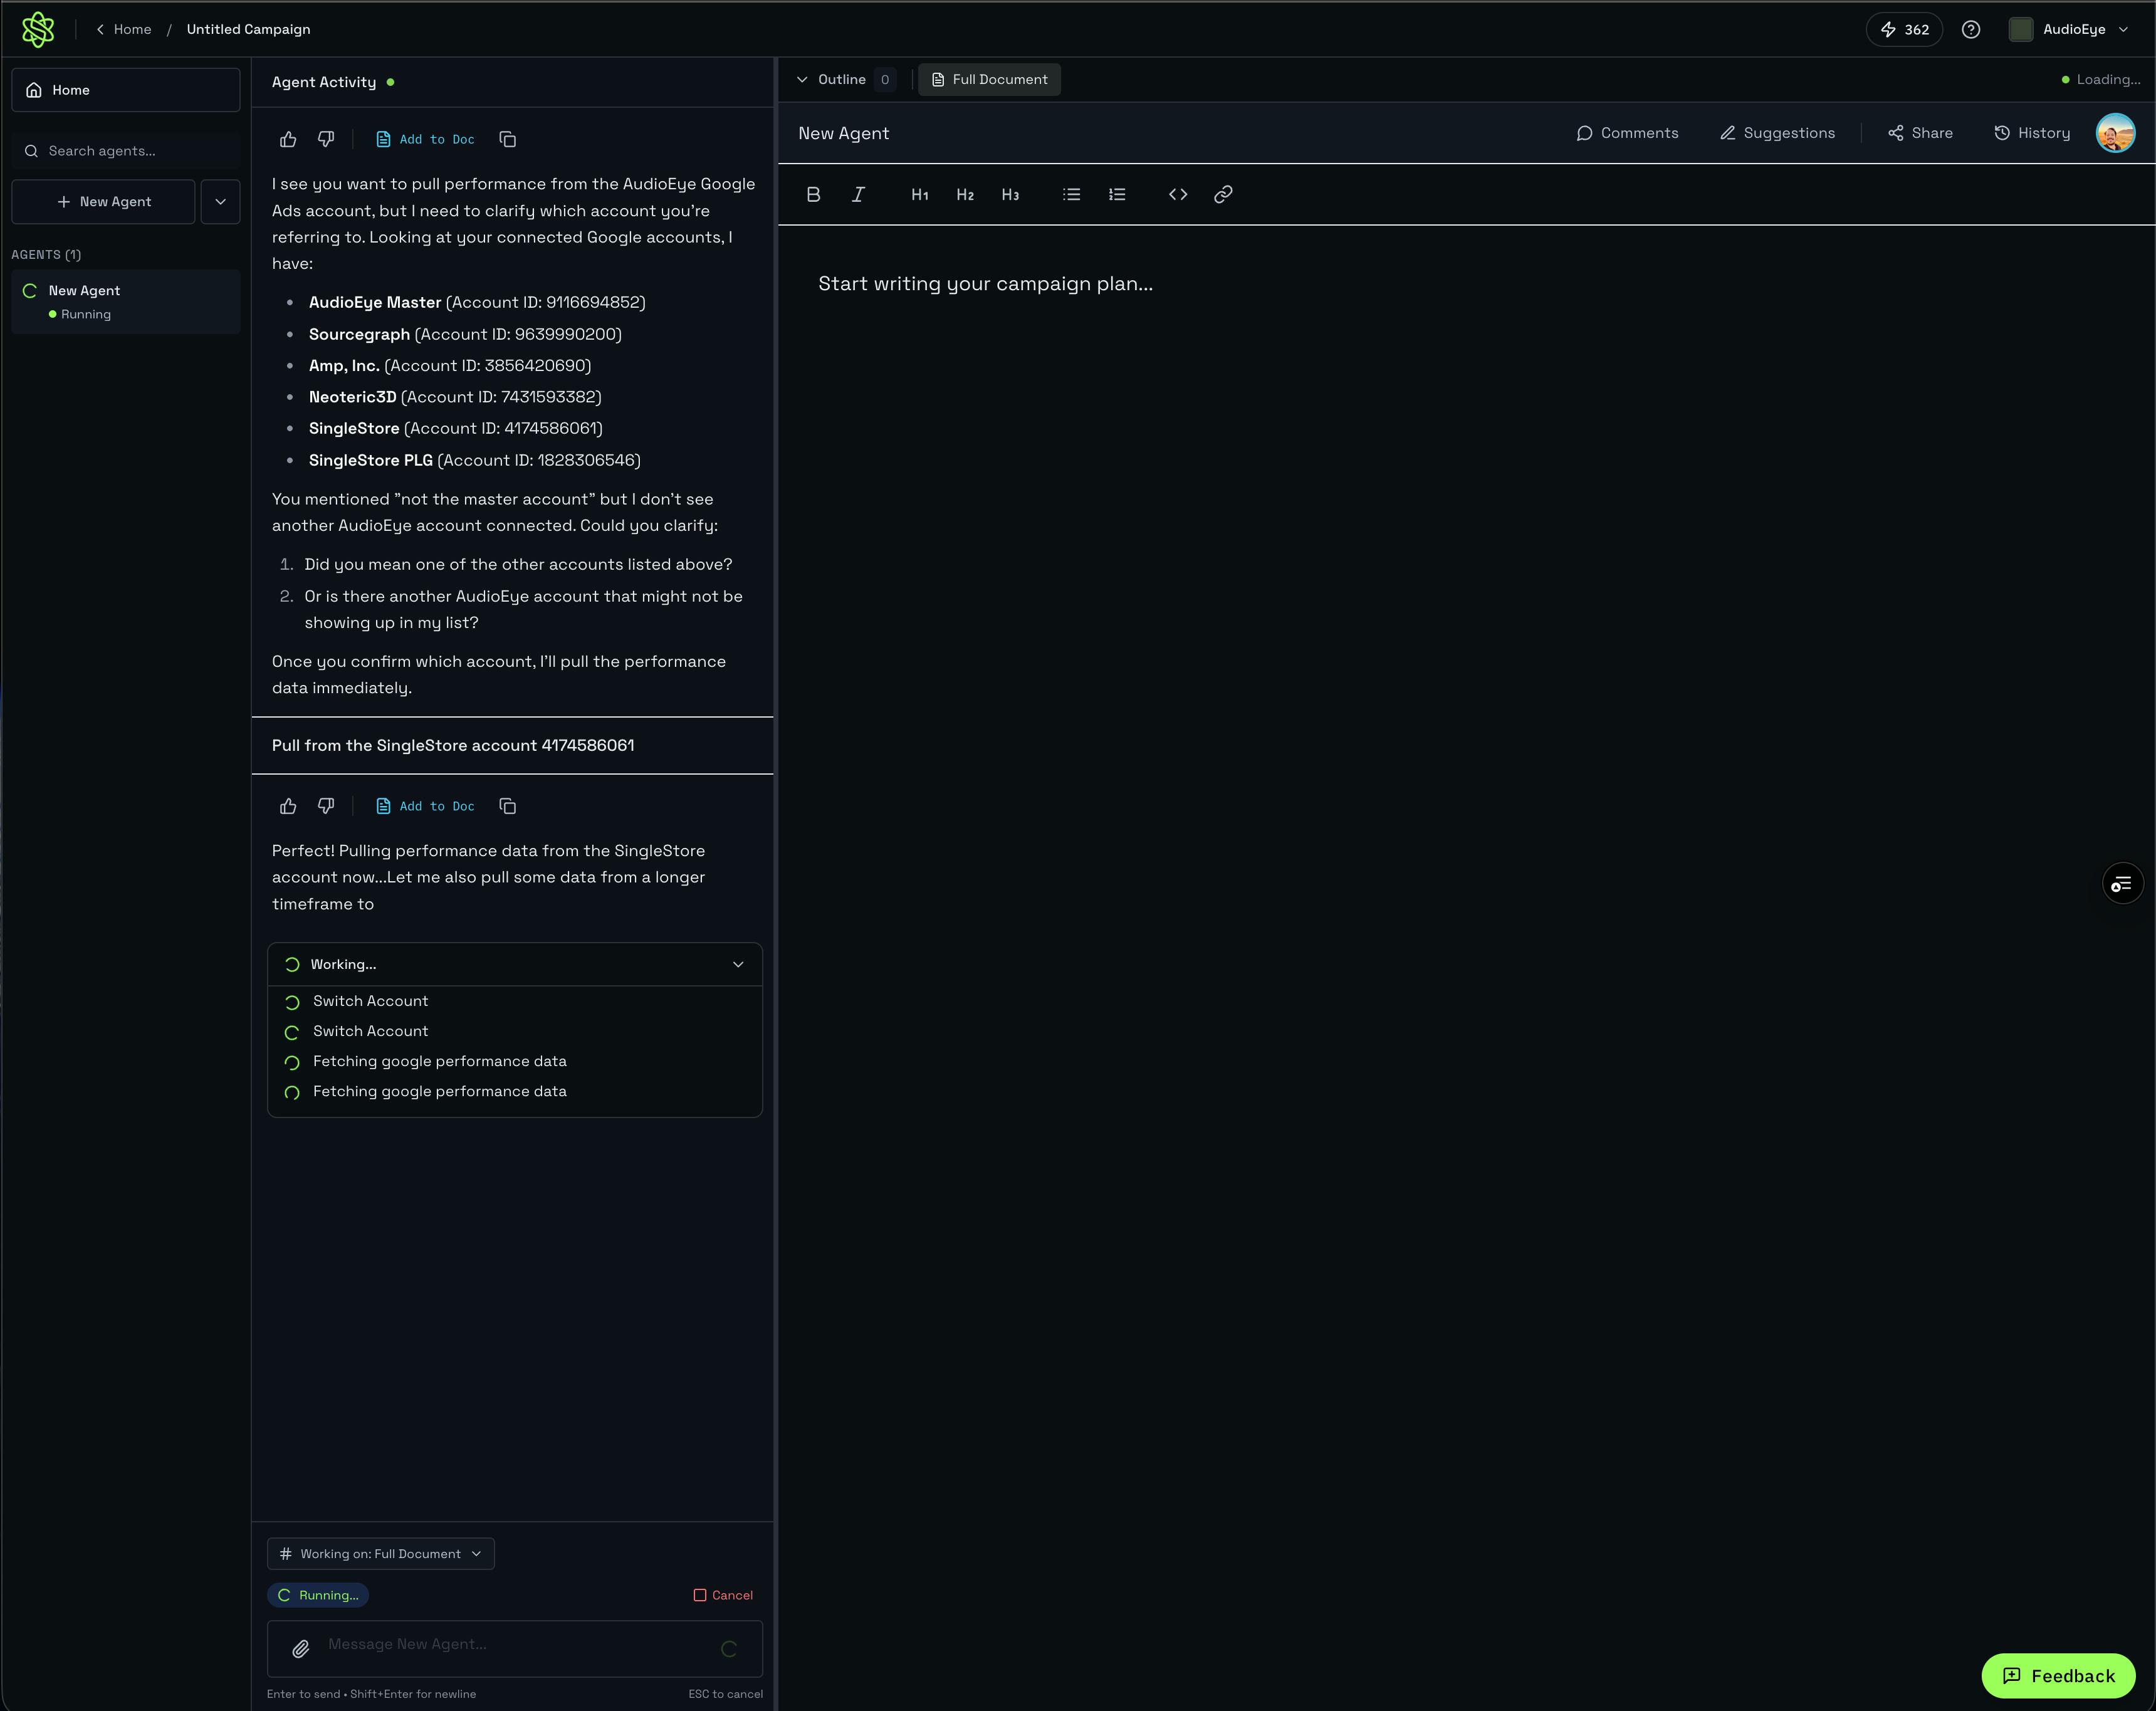Viewport: 2156px width, 1711px height.
Task: Click the user avatar photo
Action: [2115, 133]
